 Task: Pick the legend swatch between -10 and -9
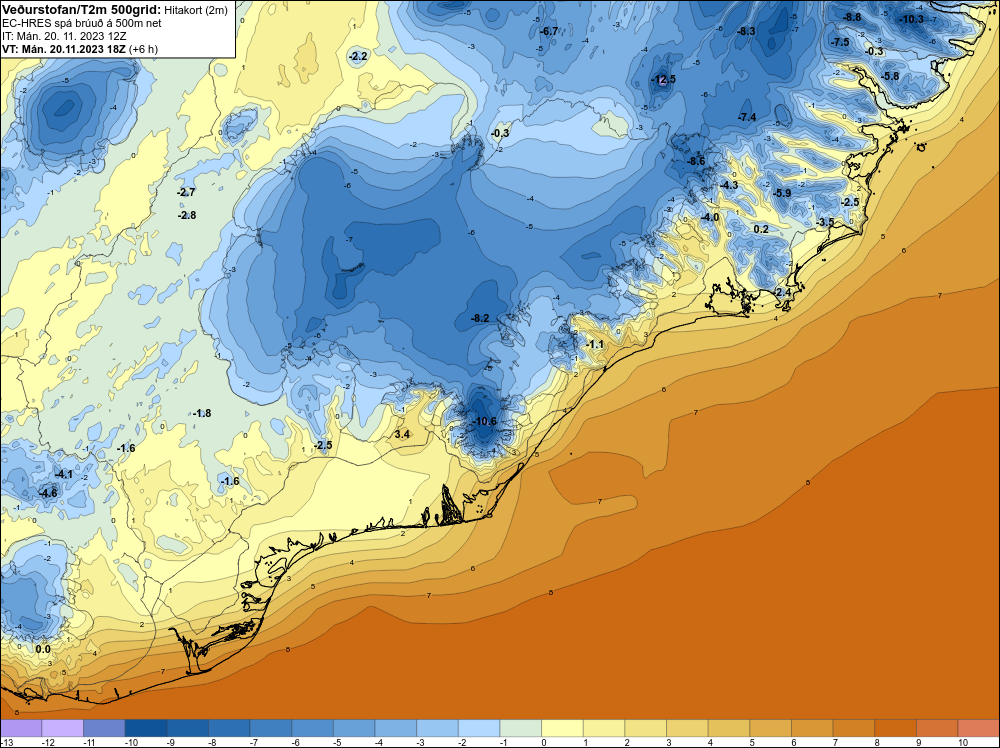click(146, 728)
